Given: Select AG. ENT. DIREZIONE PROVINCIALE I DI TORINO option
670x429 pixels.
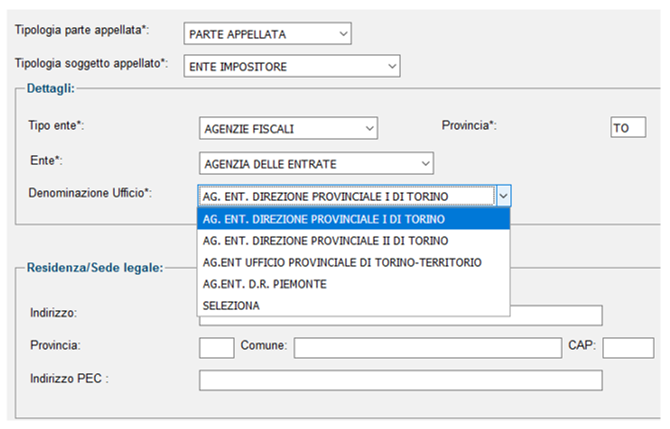Looking at the screenshot, I should coord(353,219).
